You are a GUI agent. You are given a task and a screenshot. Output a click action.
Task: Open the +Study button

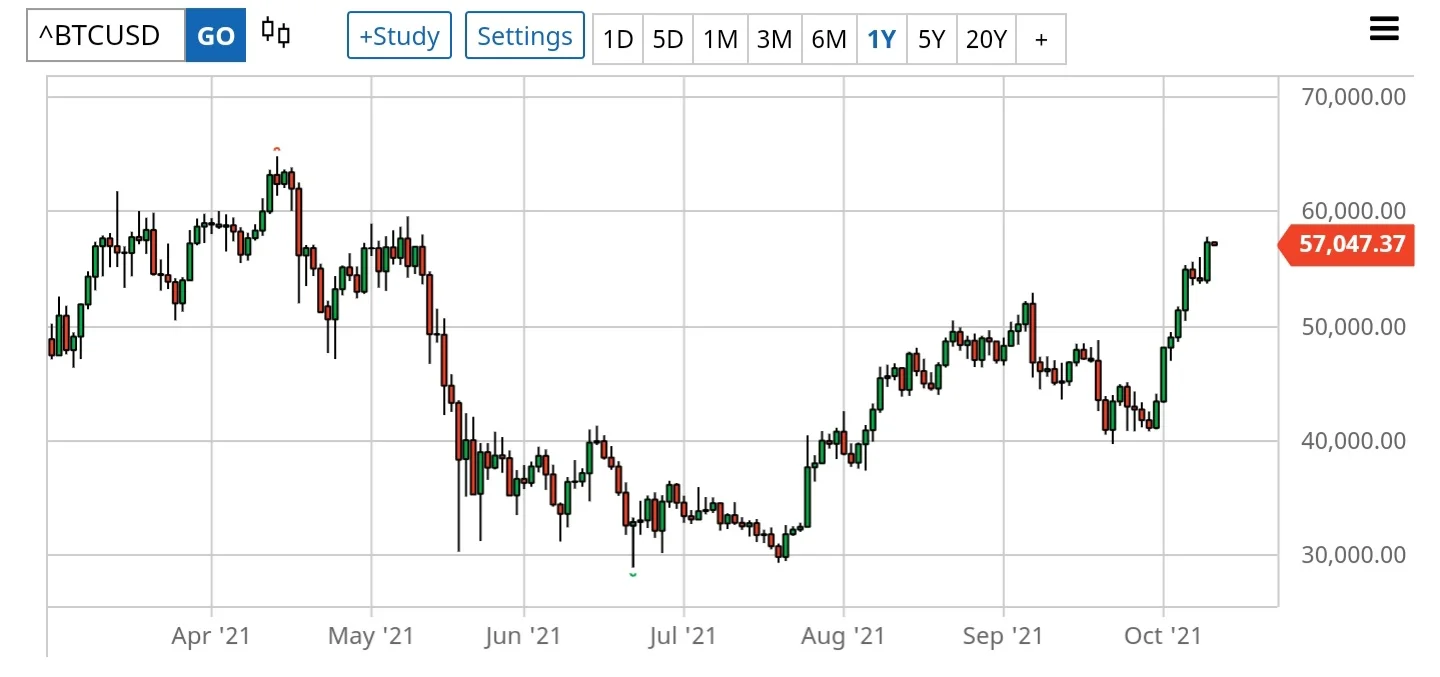(x=399, y=36)
